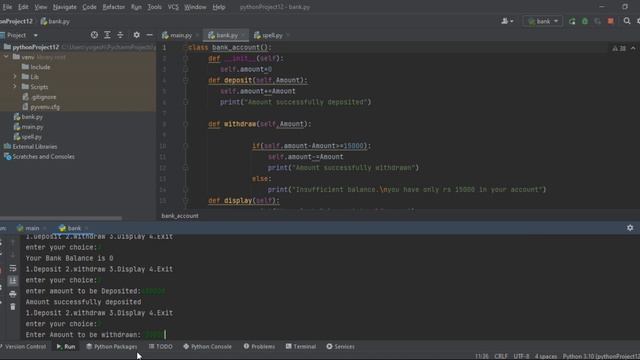Click the Run with Coverage icon
Screen dimensions: 640x360
point(598,21)
